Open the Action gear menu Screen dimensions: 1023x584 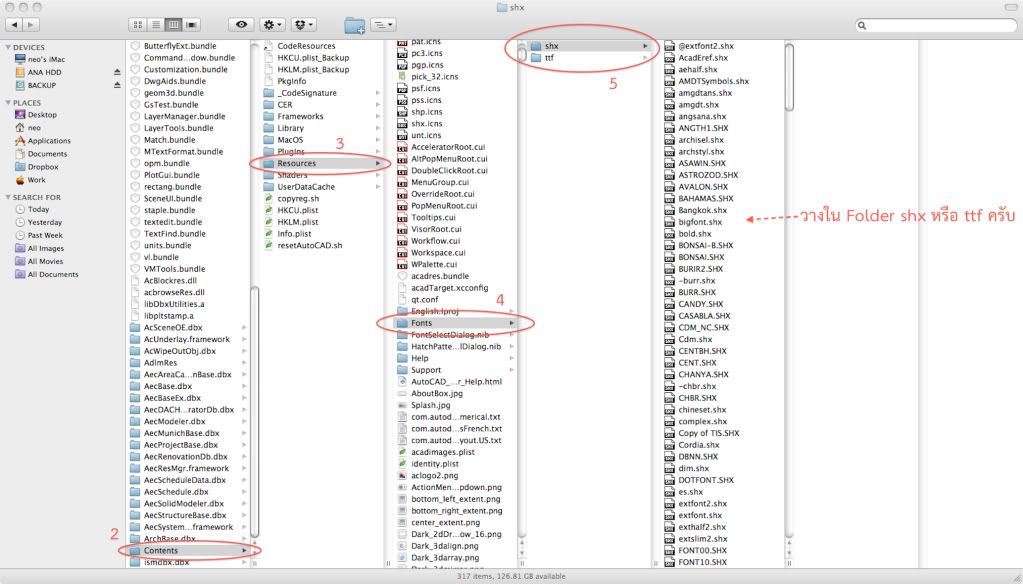(x=272, y=25)
